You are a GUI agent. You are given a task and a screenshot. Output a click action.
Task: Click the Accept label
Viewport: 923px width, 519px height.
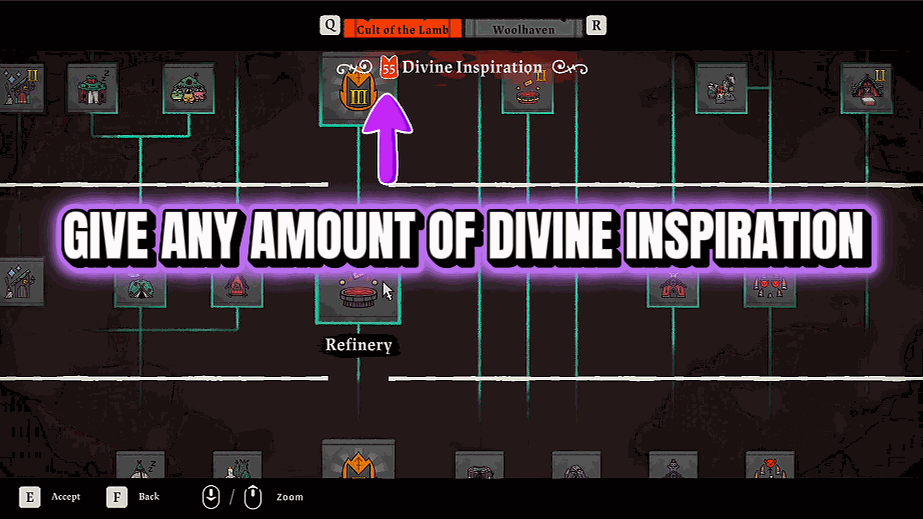click(x=65, y=497)
